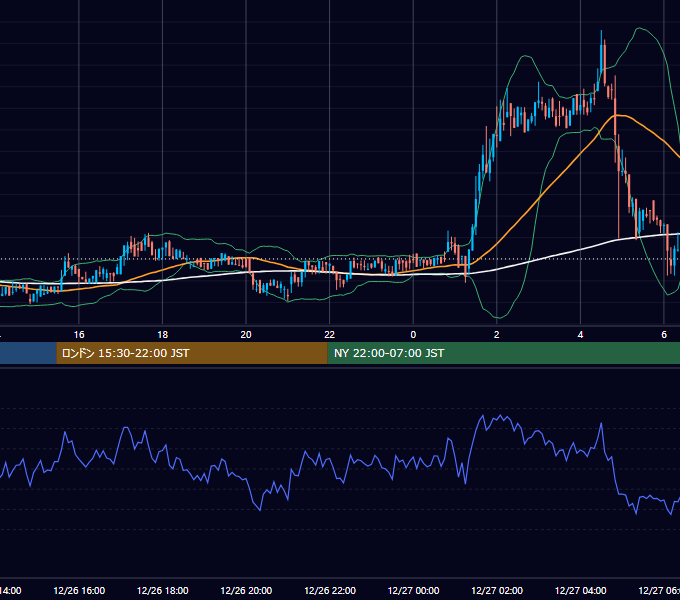The image size is (680, 600).
Task: Click the lower axis label 12/27 02:00
Action: (497, 590)
